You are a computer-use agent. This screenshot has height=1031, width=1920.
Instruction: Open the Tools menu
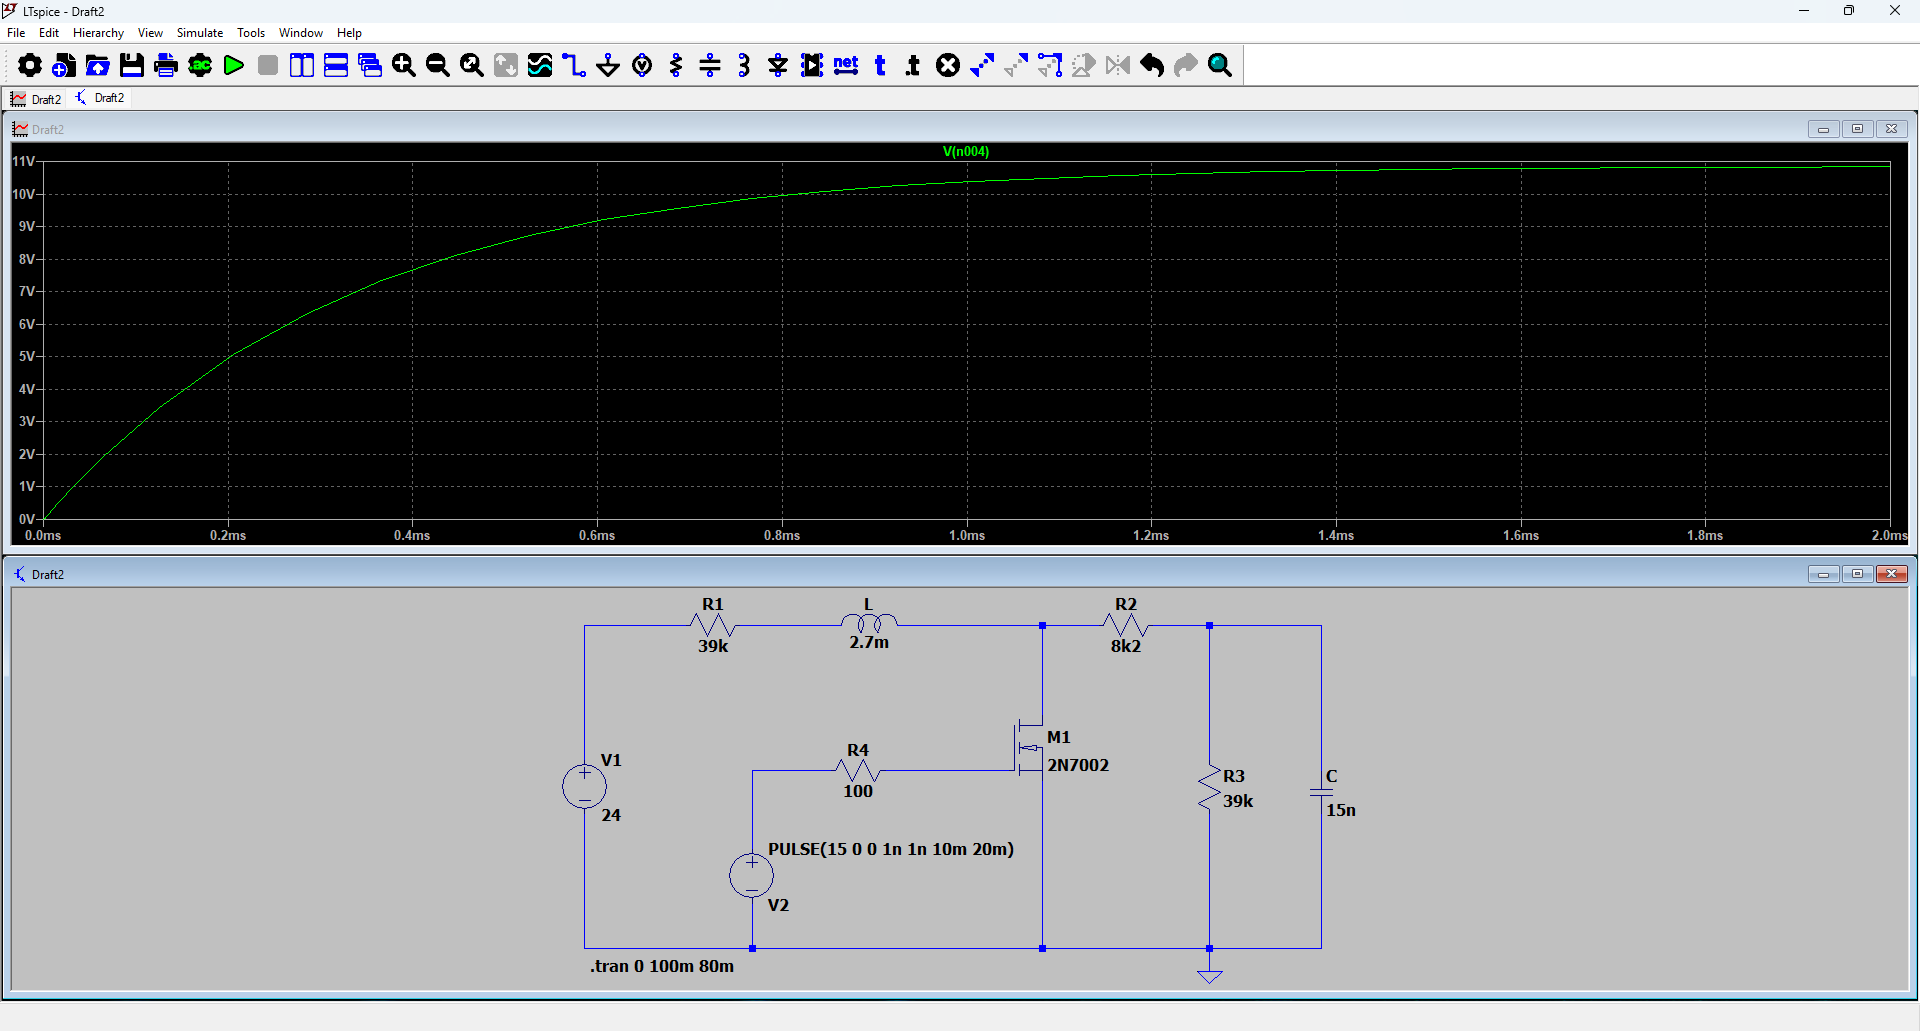pos(251,33)
